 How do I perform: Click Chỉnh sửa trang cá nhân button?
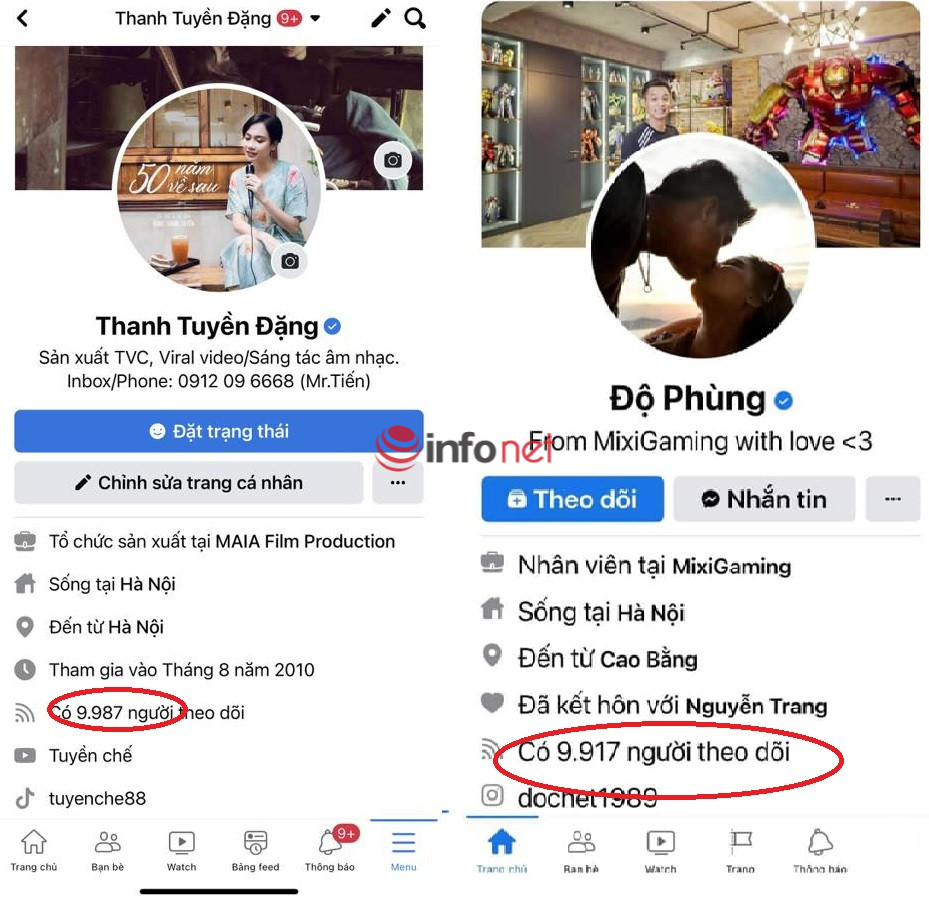[x=188, y=483]
